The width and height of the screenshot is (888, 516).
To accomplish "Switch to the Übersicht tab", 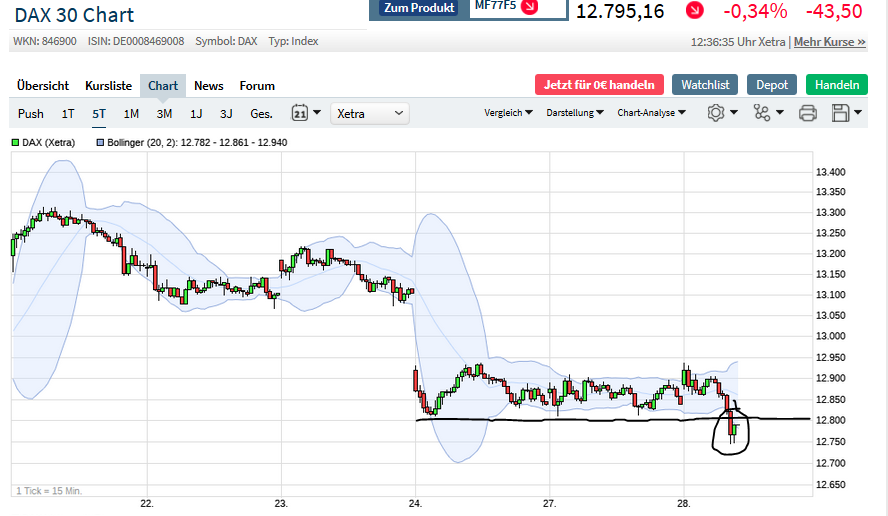I will click(x=43, y=86).
